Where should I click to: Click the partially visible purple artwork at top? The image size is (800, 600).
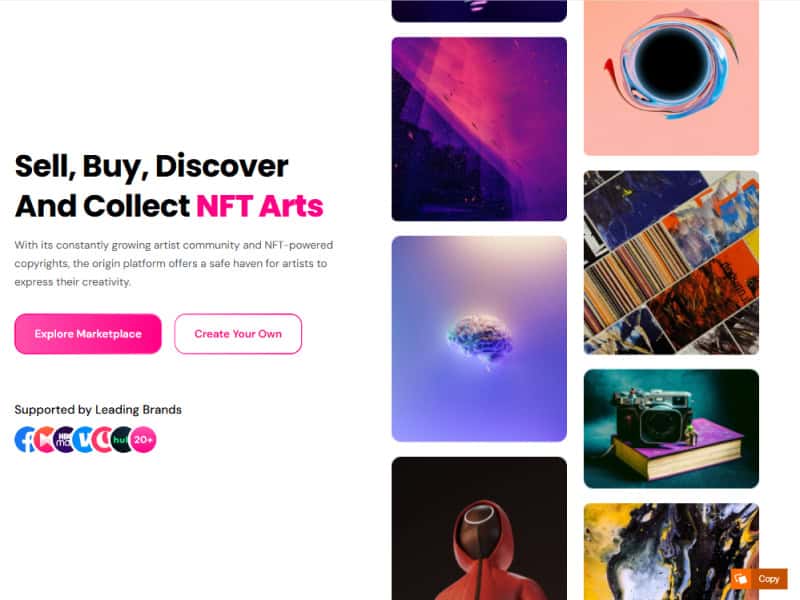479,11
